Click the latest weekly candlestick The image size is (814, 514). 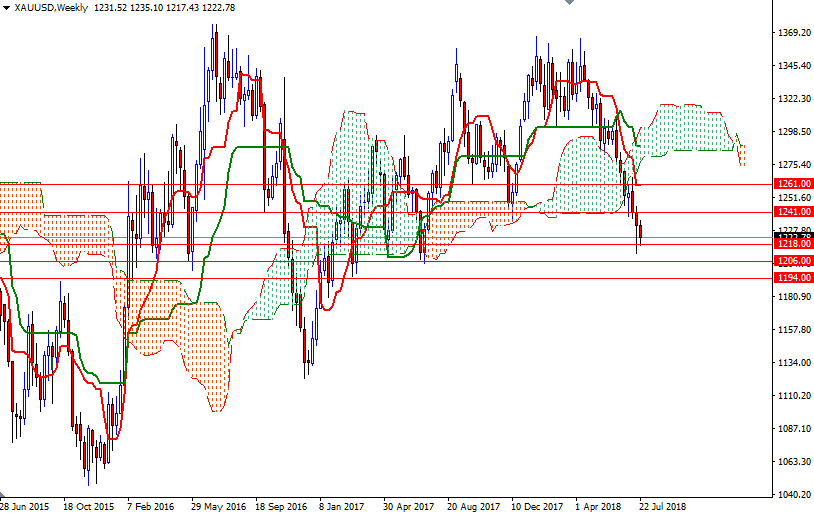(x=640, y=233)
